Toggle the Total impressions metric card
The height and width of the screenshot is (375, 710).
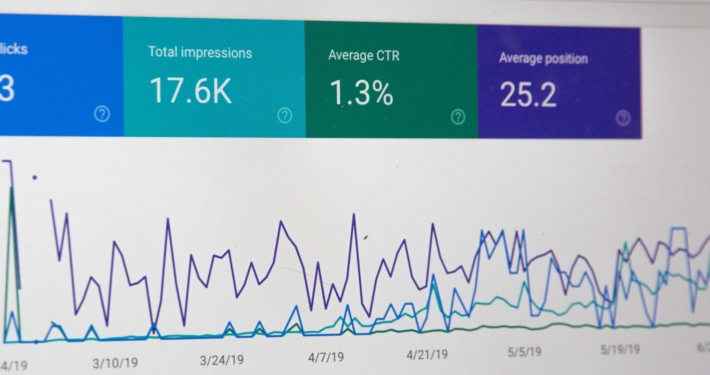(214, 77)
